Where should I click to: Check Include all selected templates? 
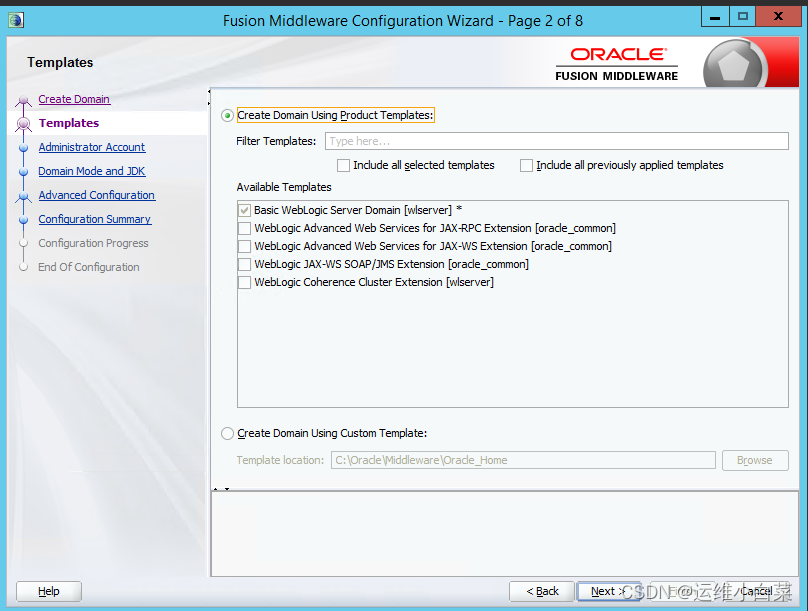point(343,165)
